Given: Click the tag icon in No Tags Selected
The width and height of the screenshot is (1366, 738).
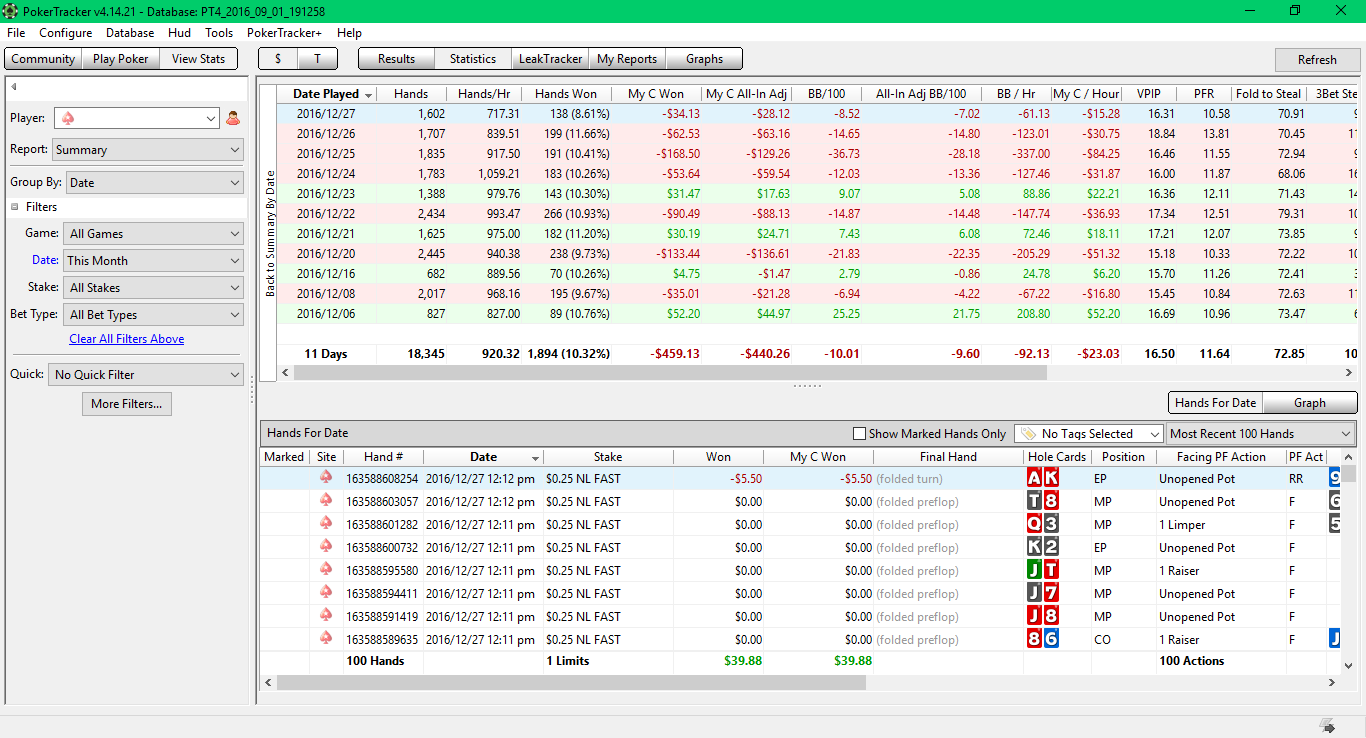Looking at the screenshot, I should click(1026, 434).
